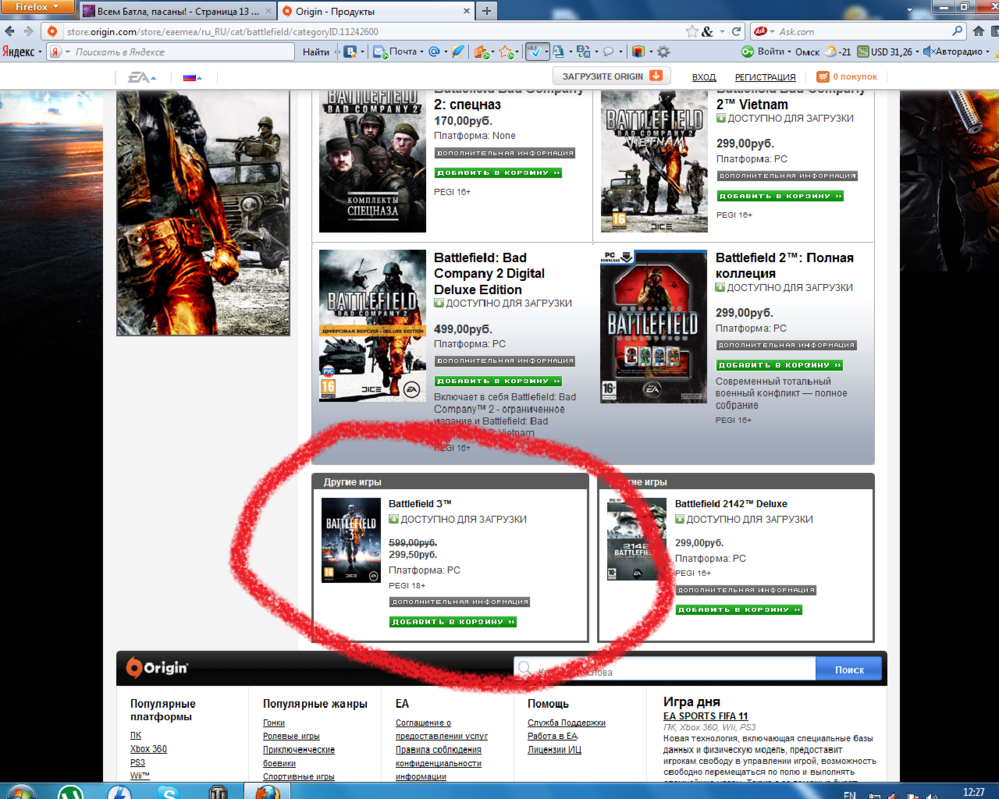The height and width of the screenshot is (799, 999).
Task: Open uTorrent from the taskbar
Action: [71, 793]
